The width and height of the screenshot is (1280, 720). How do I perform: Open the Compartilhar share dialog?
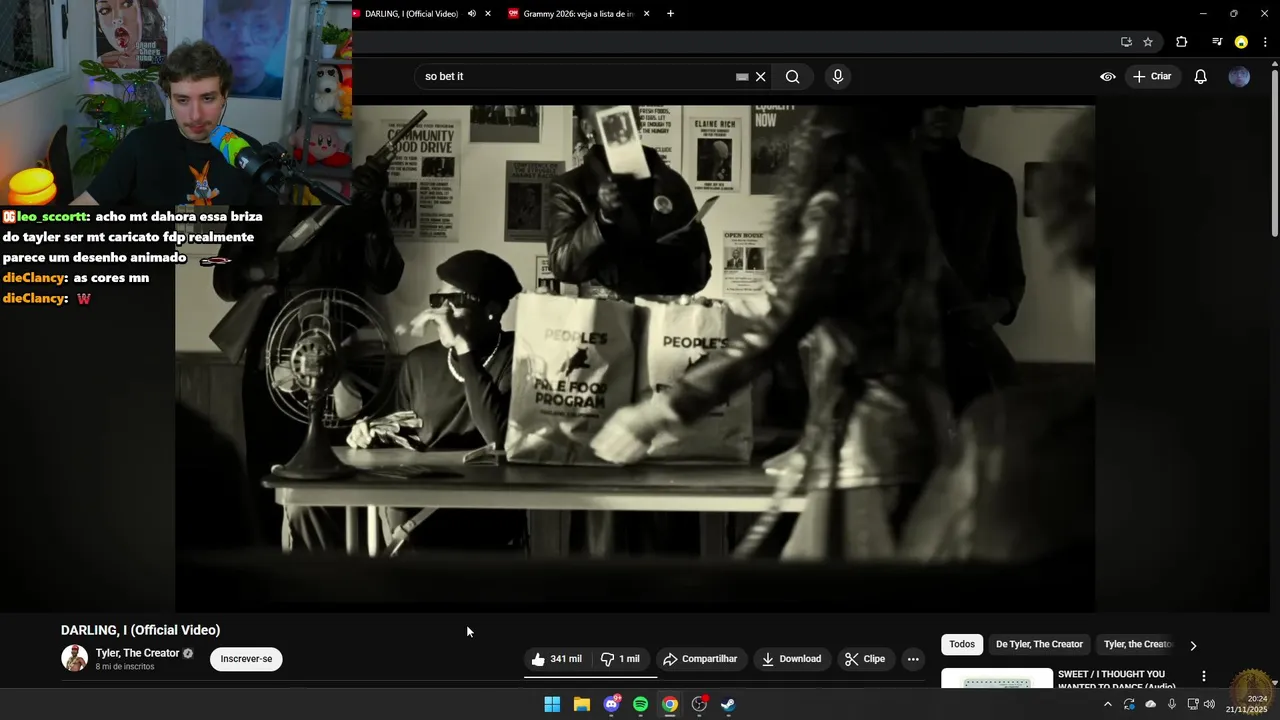click(x=700, y=659)
